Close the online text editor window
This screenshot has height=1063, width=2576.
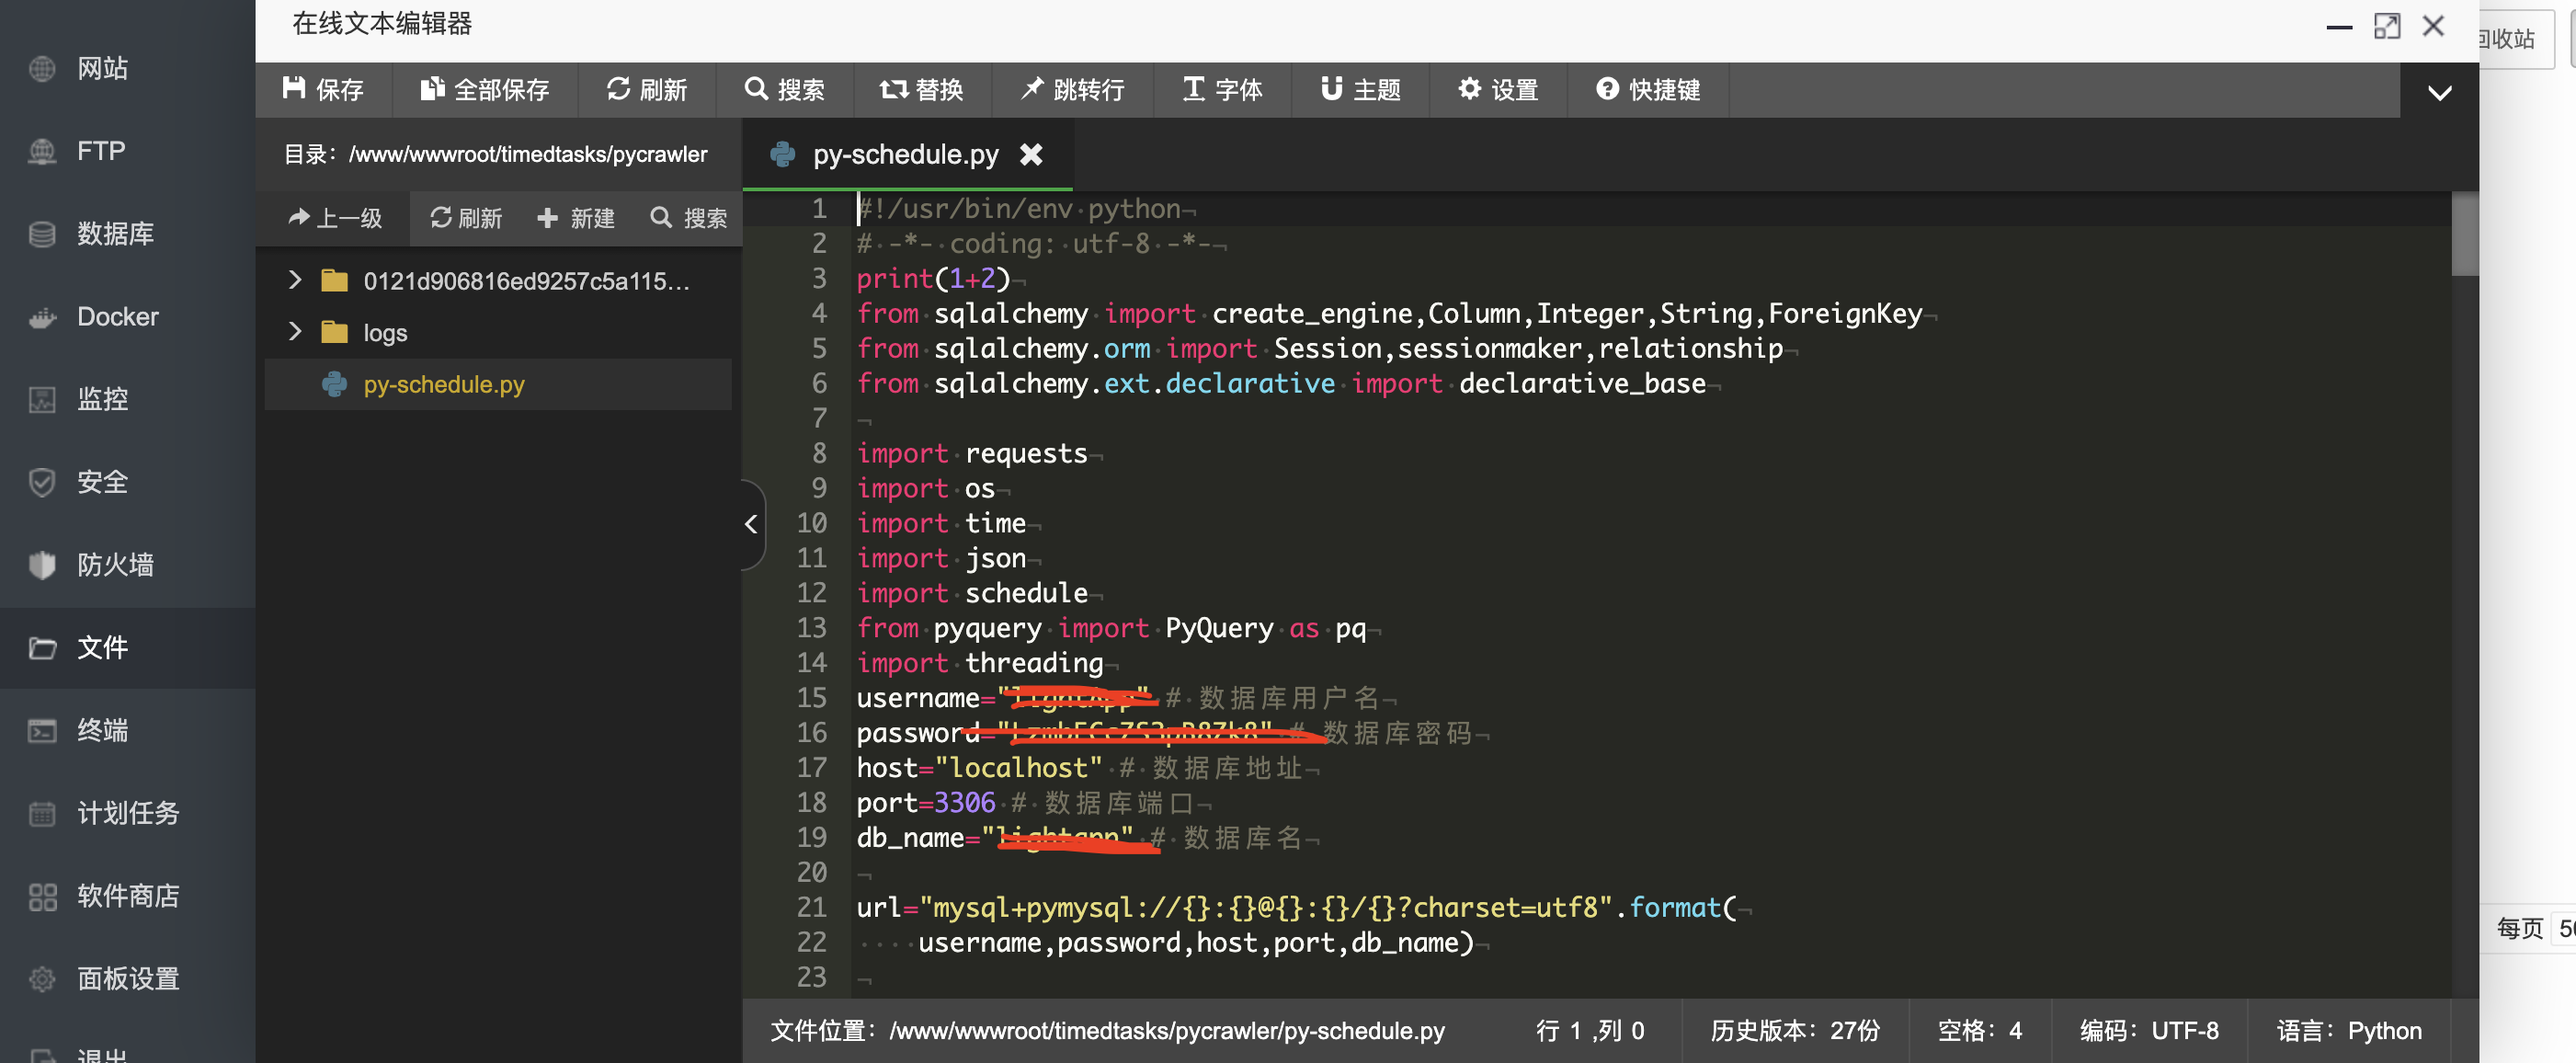2434,27
